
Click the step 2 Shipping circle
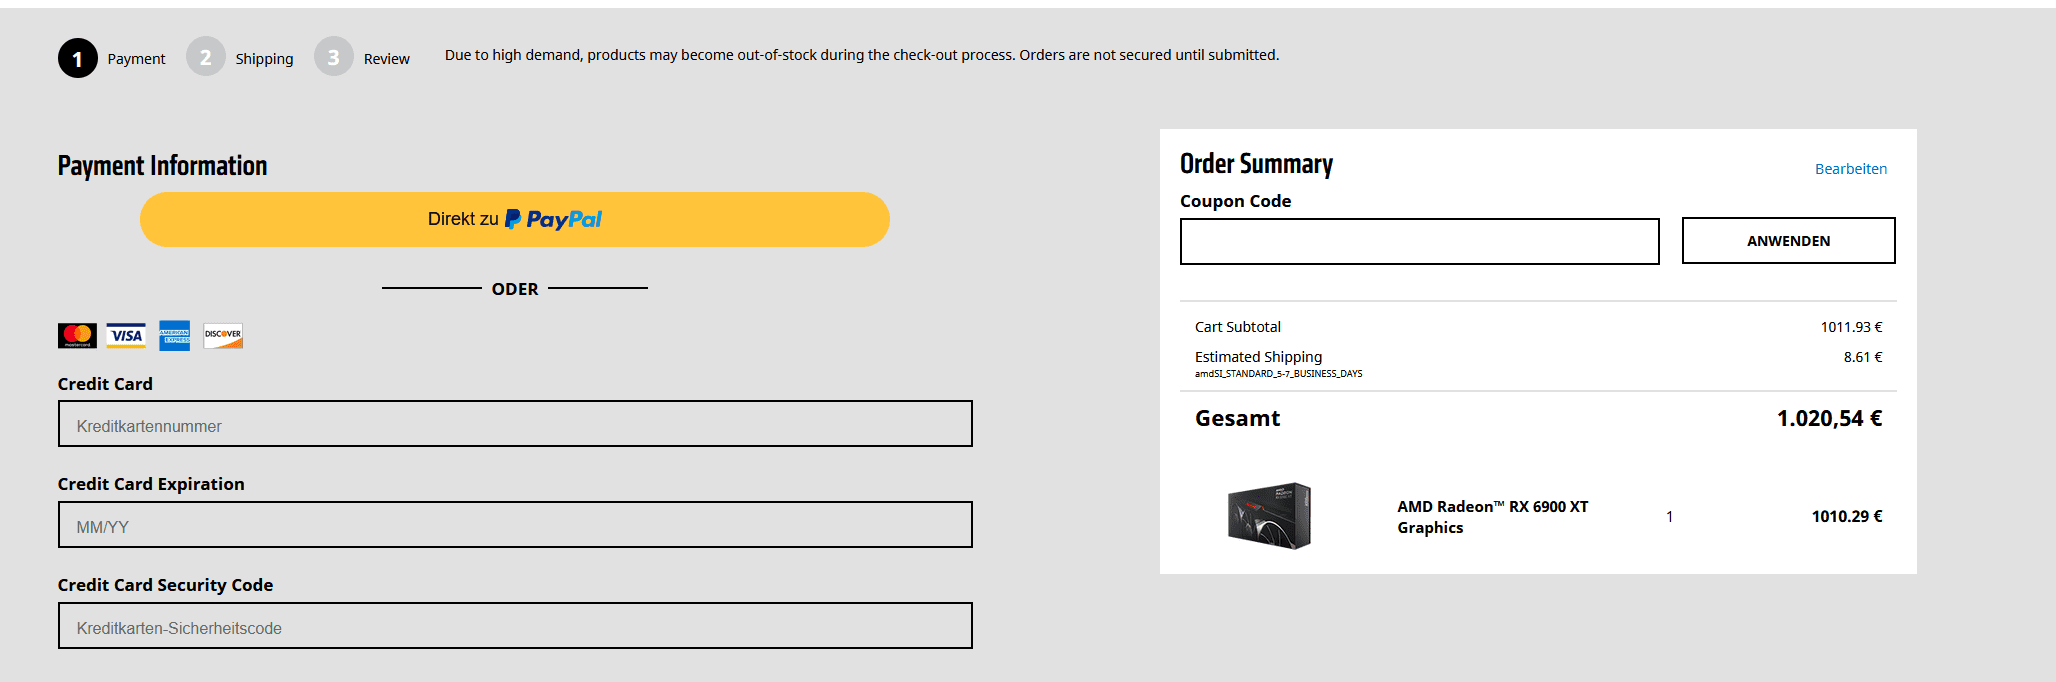click(x=205, y=57)
